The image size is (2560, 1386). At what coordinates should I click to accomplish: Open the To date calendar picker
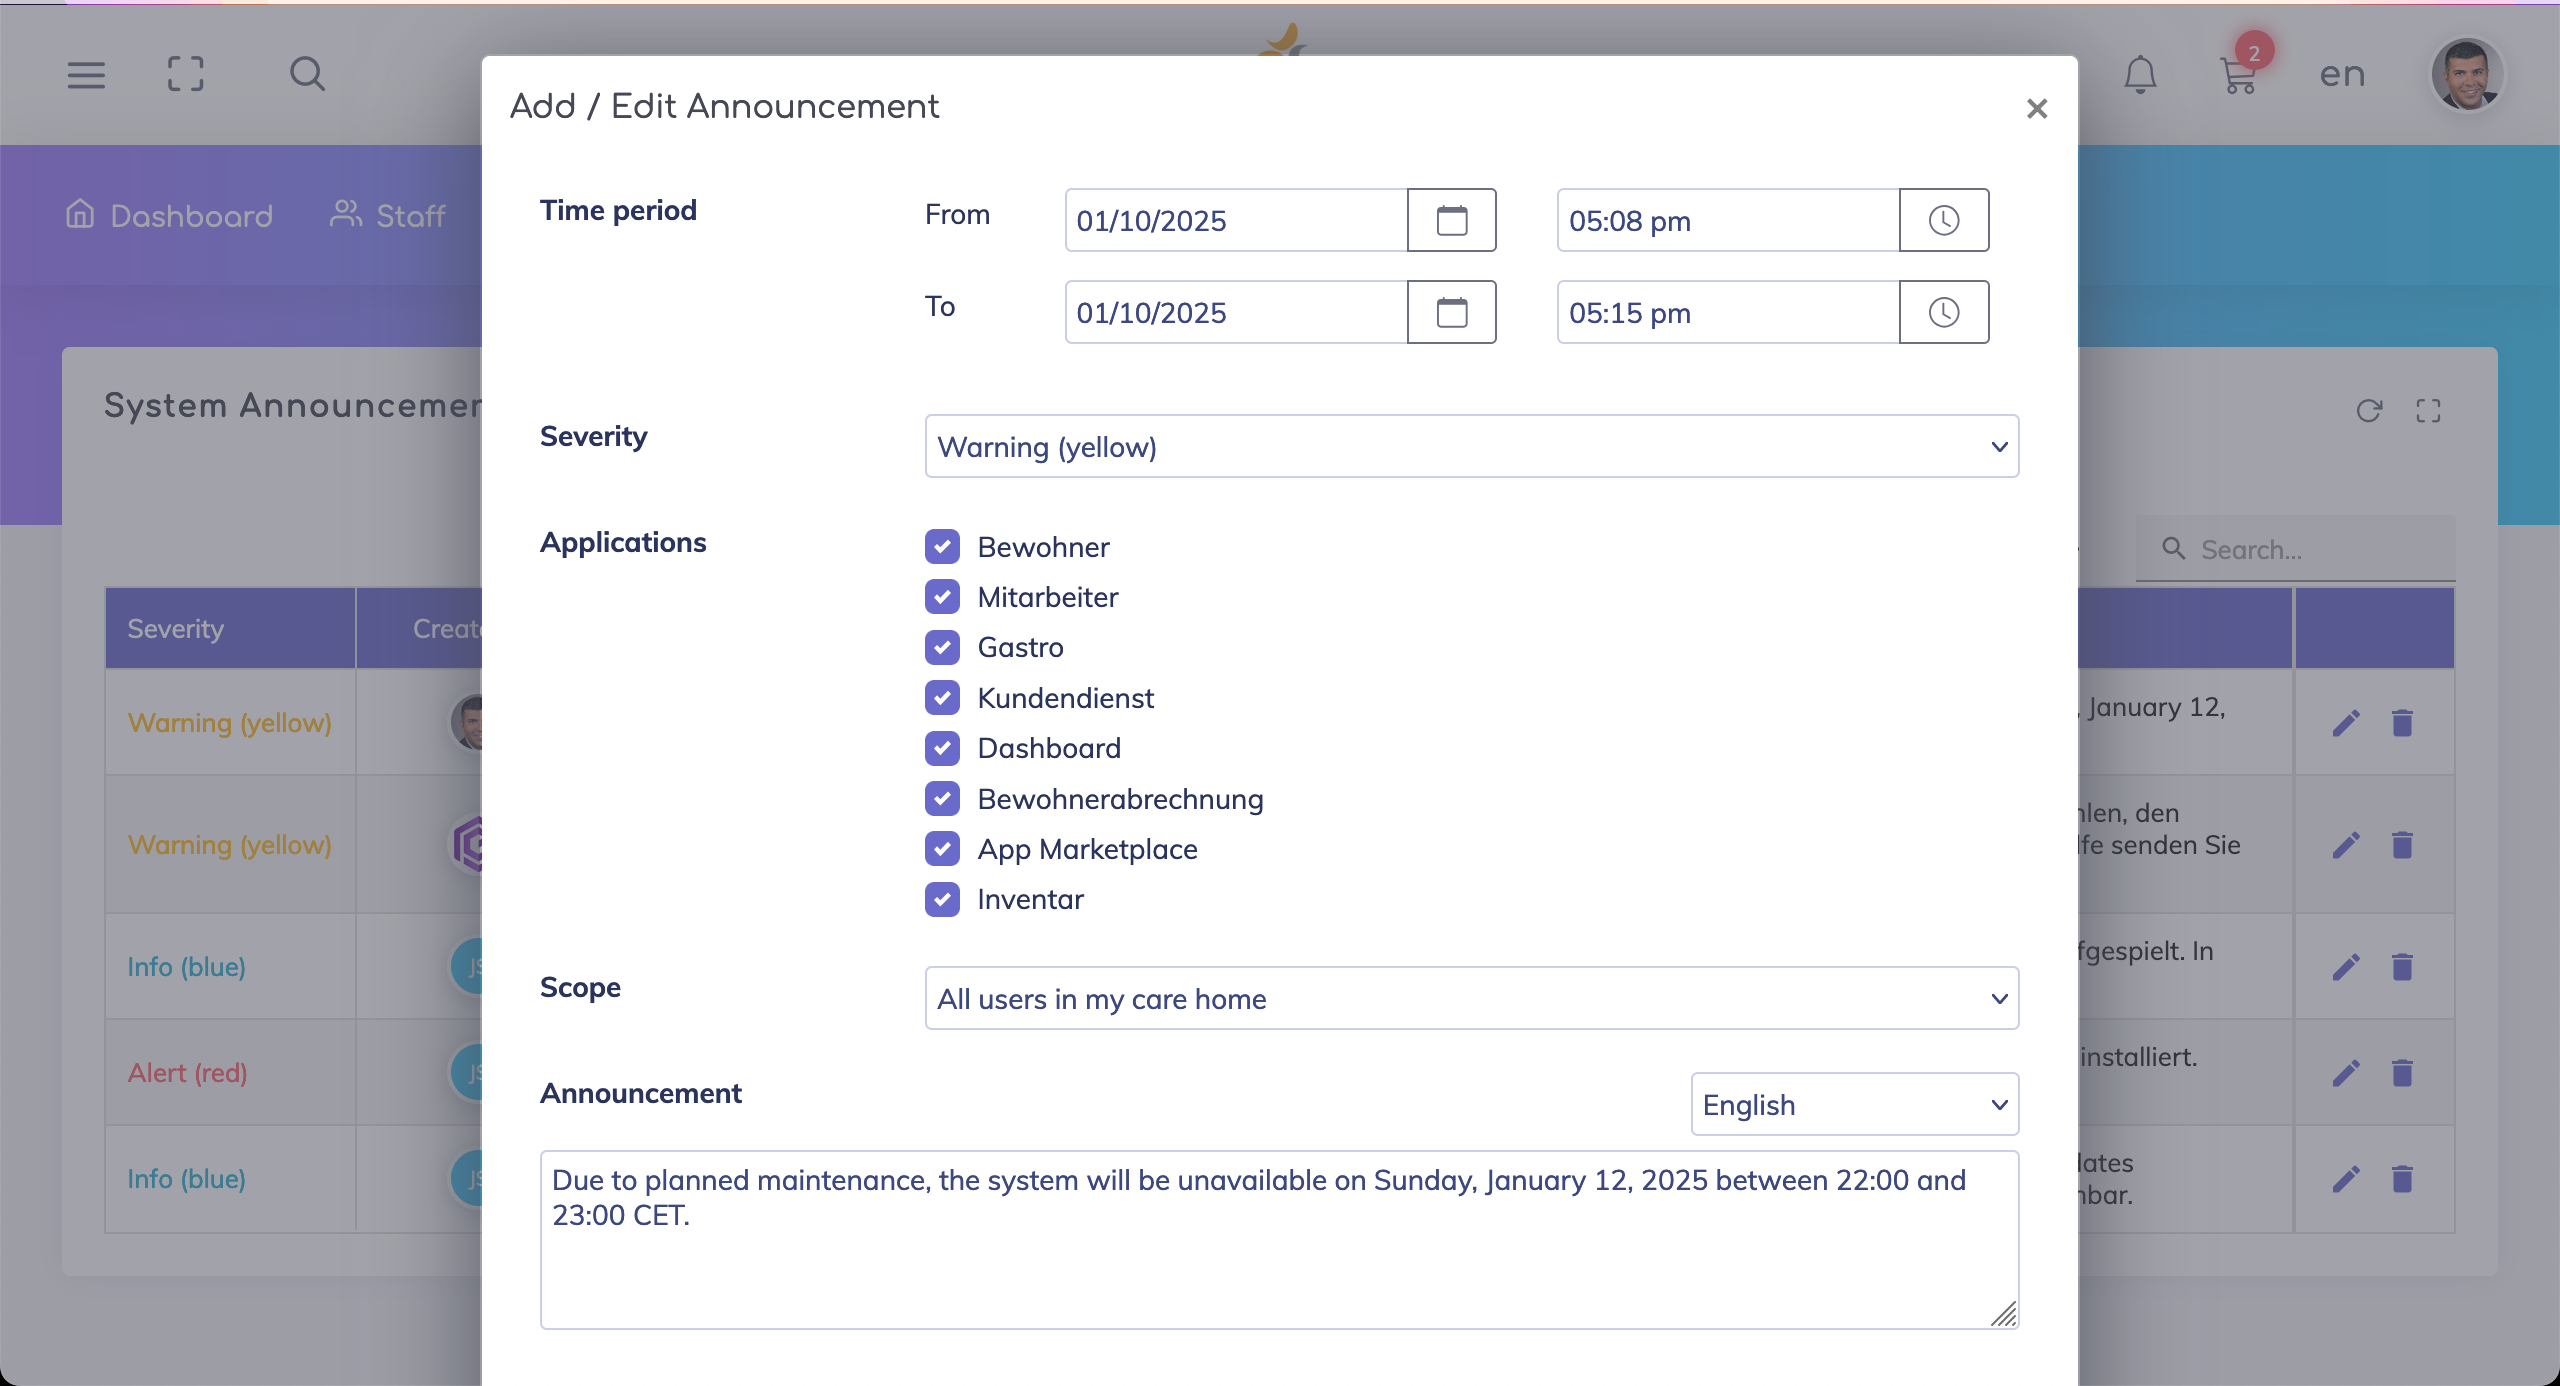(1451, 312)
